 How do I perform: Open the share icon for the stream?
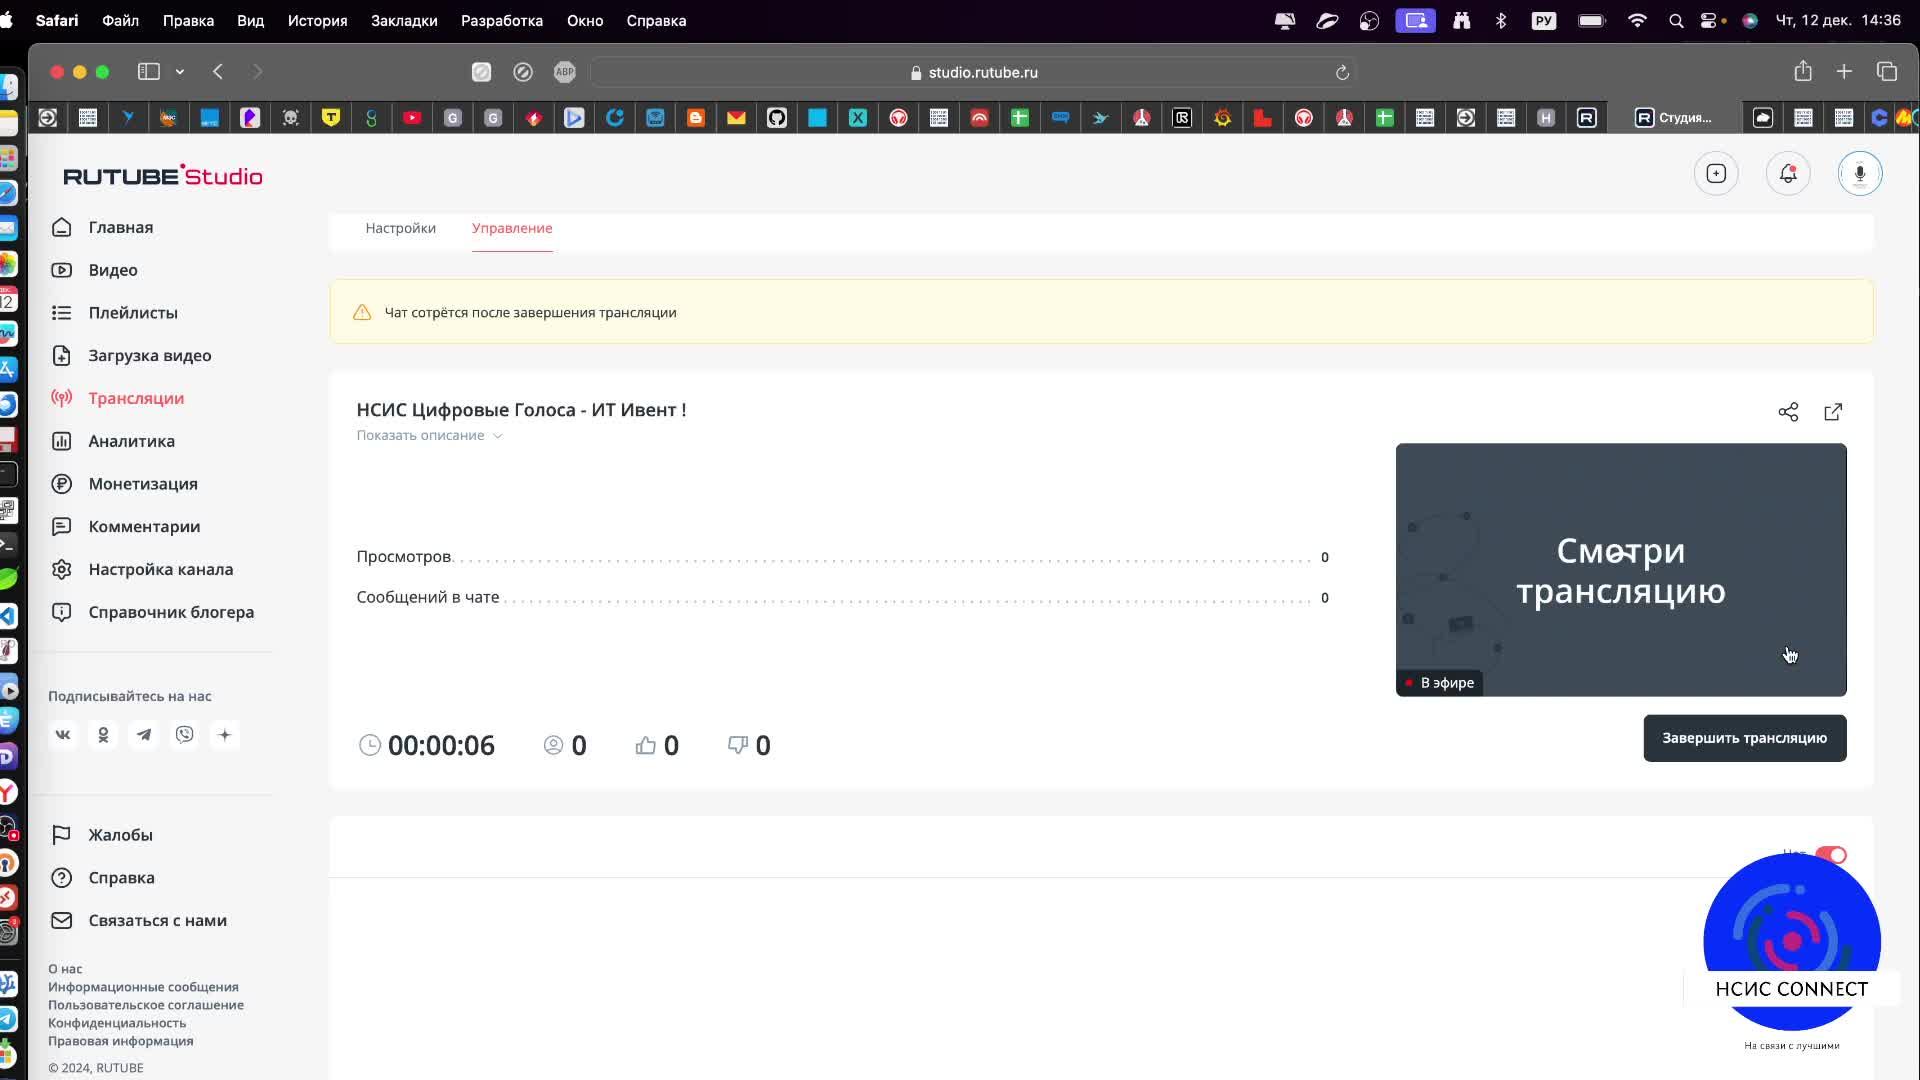coord(1788,412)
